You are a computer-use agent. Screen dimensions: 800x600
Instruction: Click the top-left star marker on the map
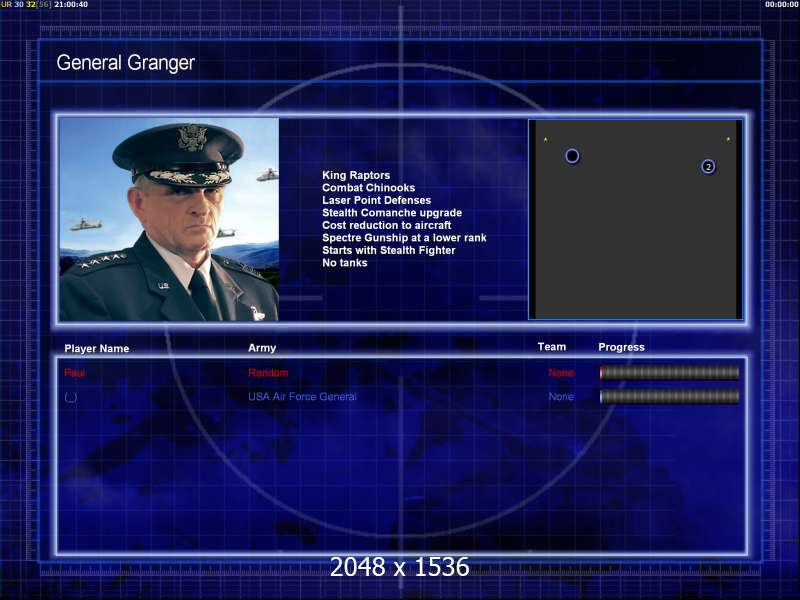pyautogui.click(x=545, y=139)
